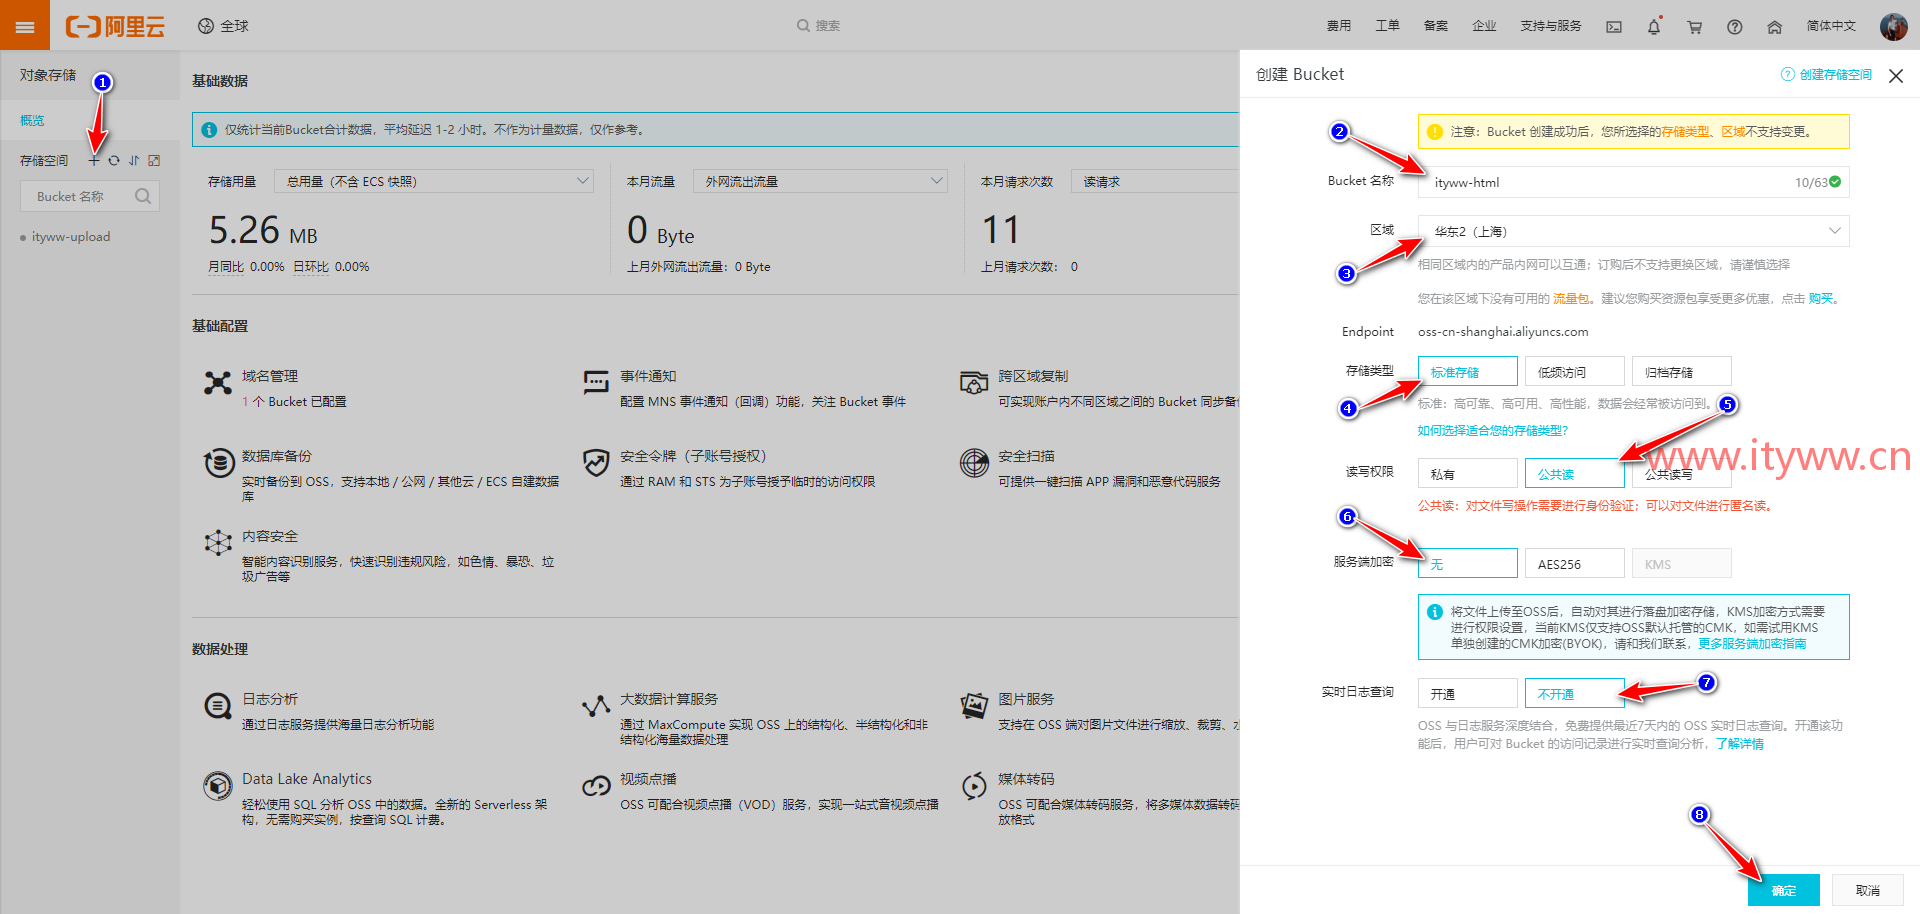The image size is (1920, 914).
Task: Open the 企业 menu
Action: coord(1484,26)
